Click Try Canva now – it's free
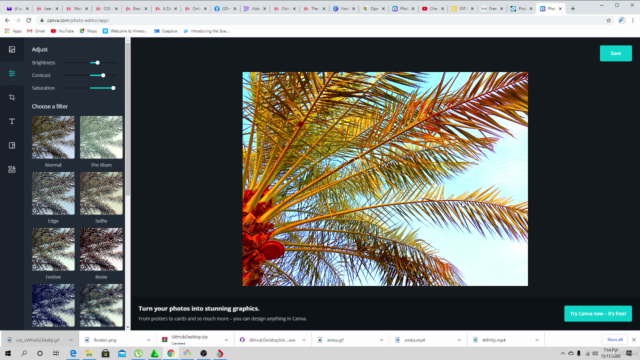 [x=598, y=313]
